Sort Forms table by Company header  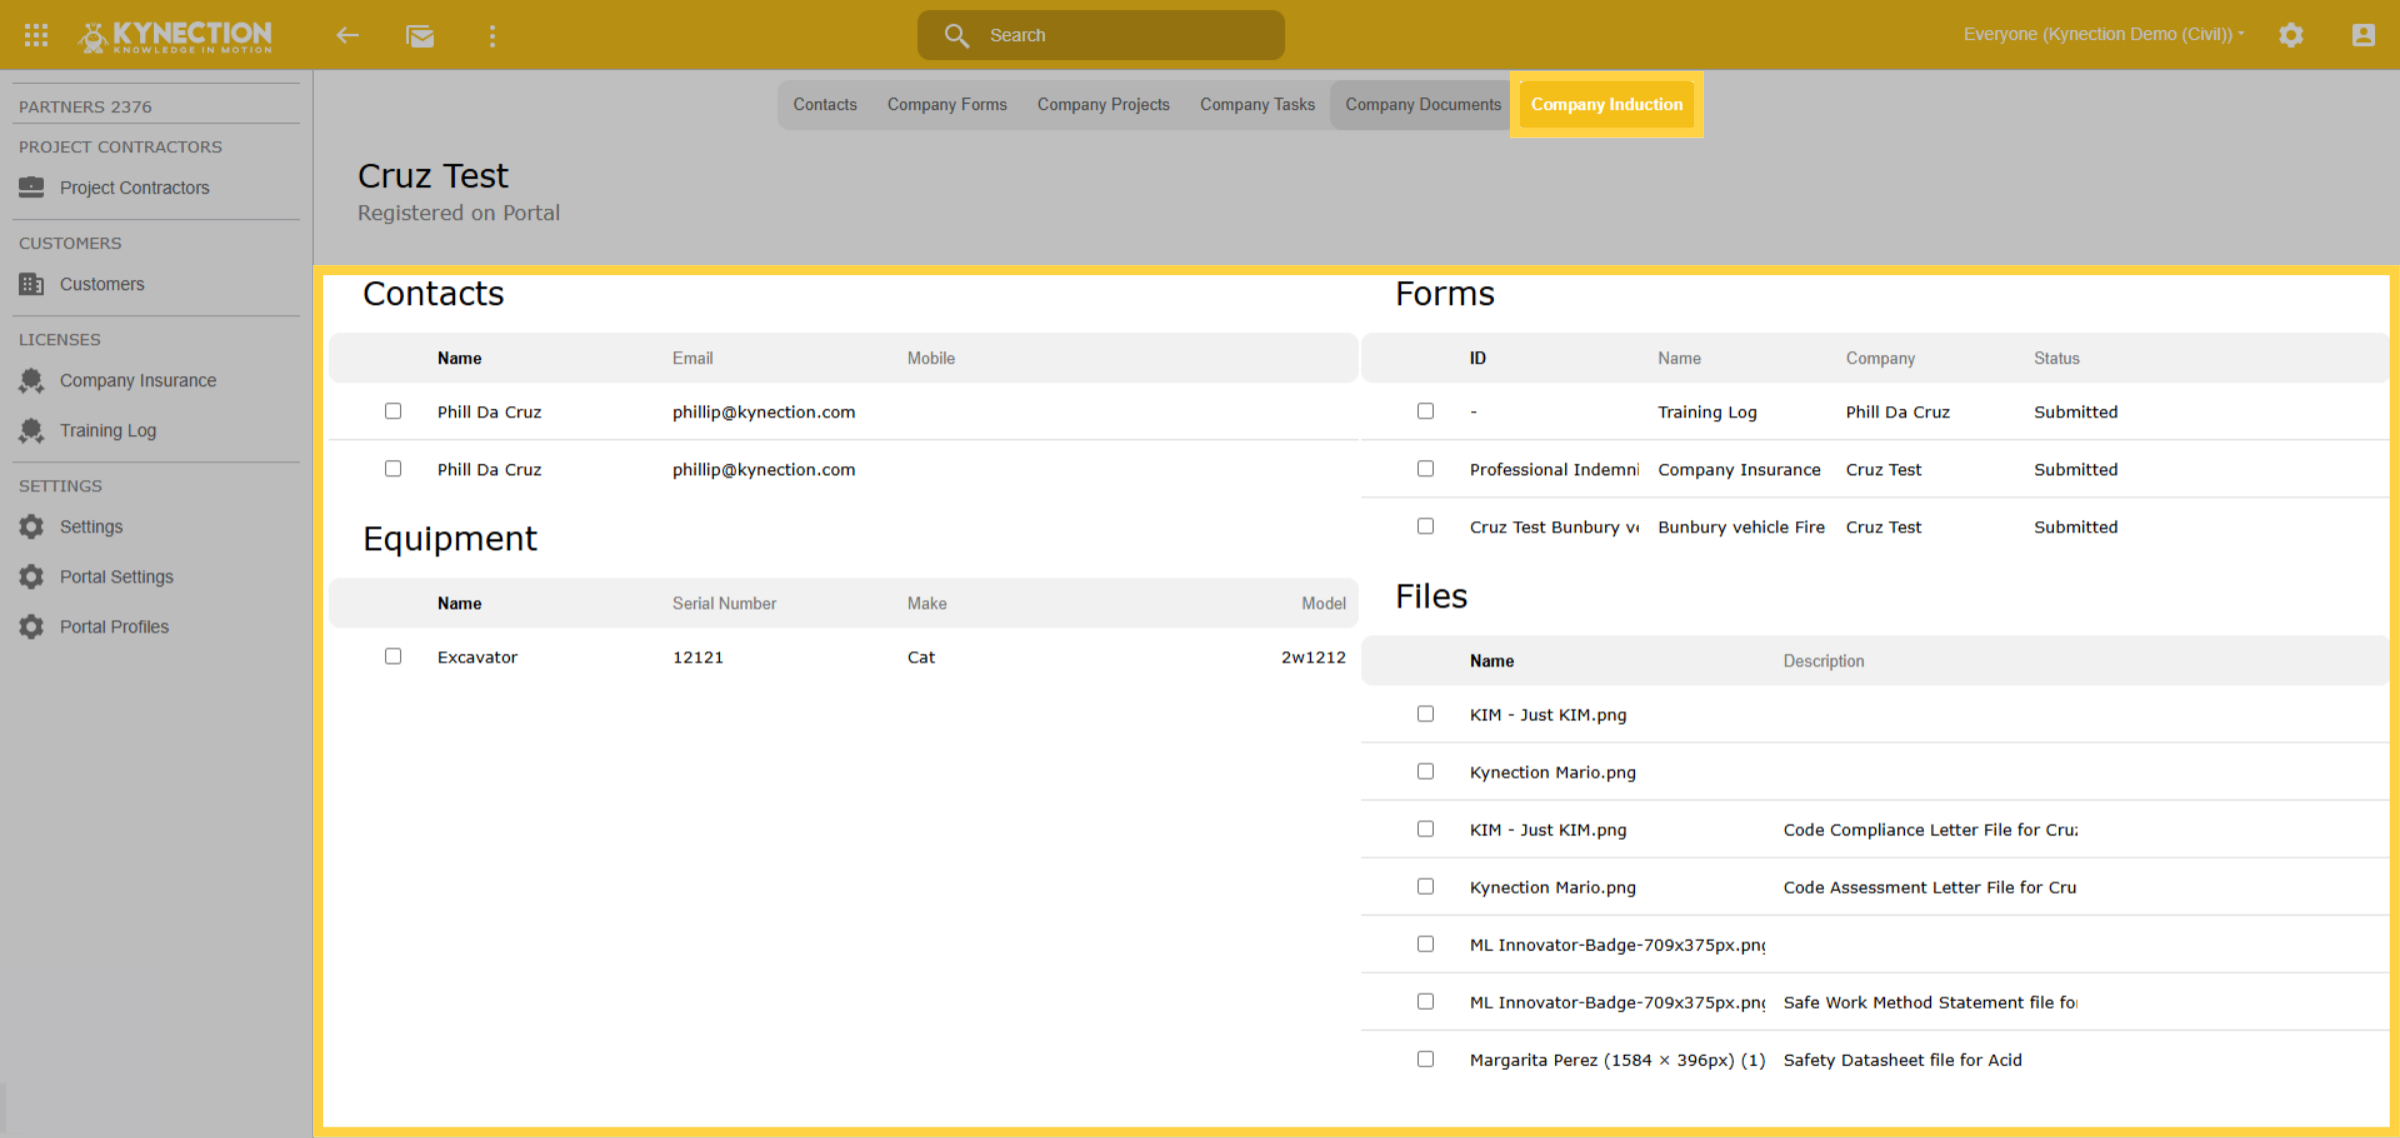click(1880, 358)
